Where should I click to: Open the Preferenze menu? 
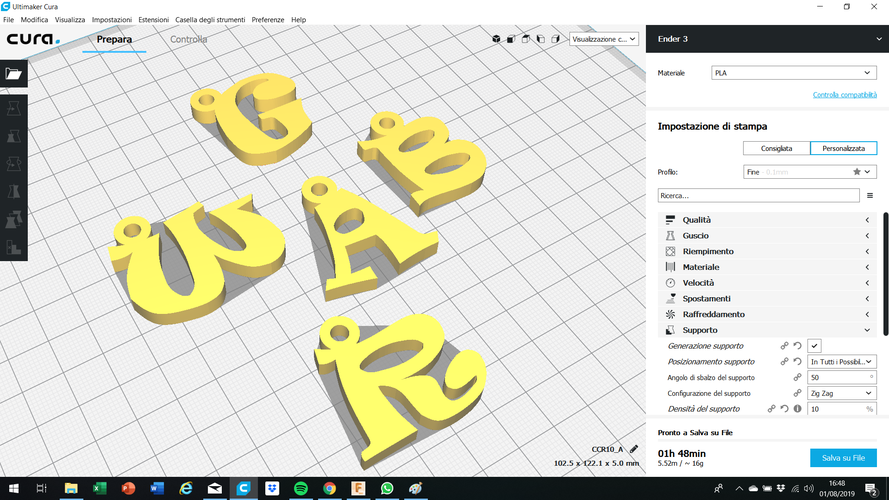click(x=268, y=20)
